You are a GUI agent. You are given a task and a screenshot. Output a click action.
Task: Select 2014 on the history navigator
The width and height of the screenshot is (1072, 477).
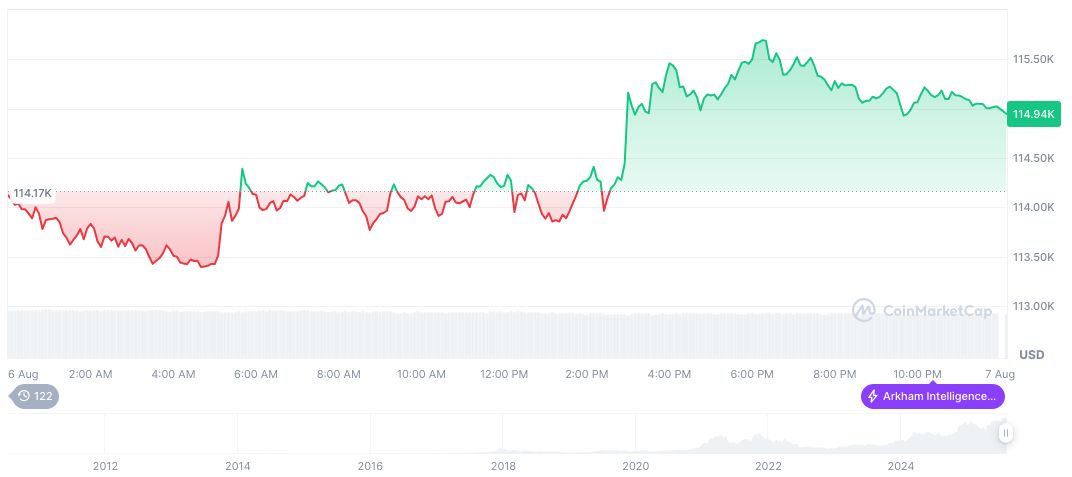click(238, 465)
